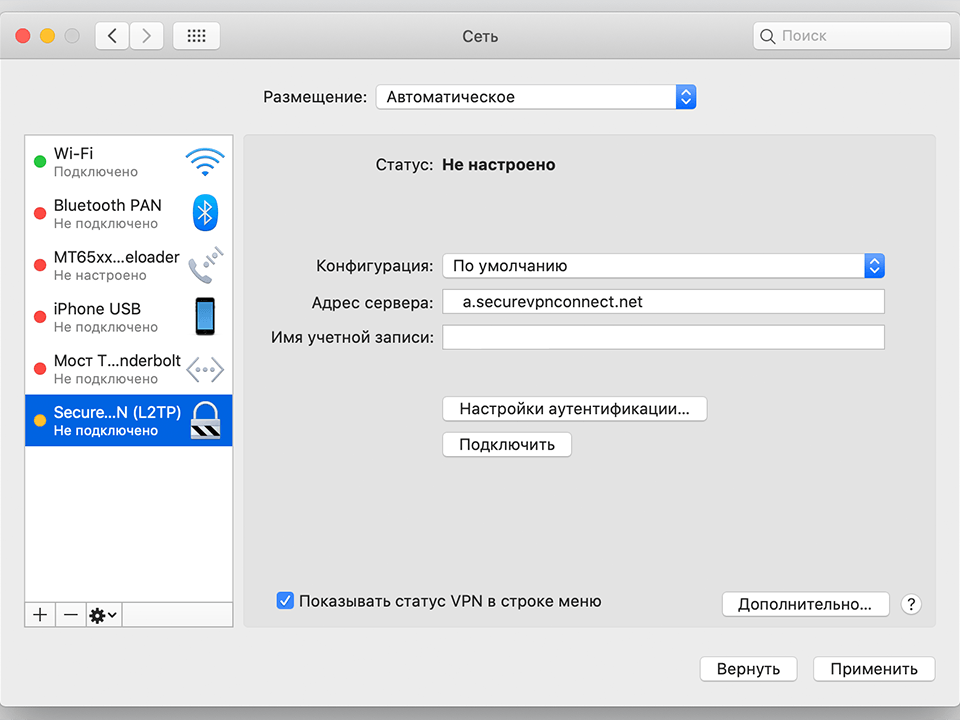Click the Имя учетной записи input field
This screenshot has width=960, height=720.
coord(663,337)
